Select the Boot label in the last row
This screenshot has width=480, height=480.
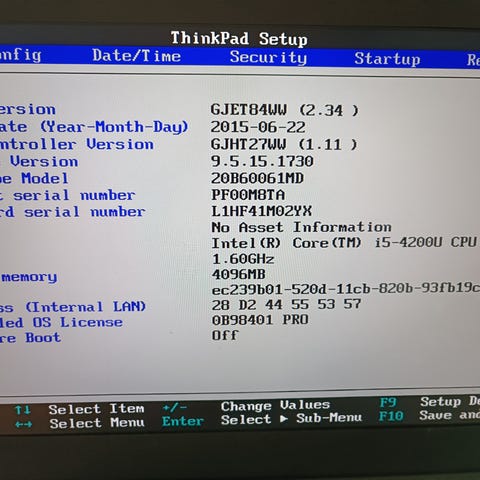(x=43, y=338)
